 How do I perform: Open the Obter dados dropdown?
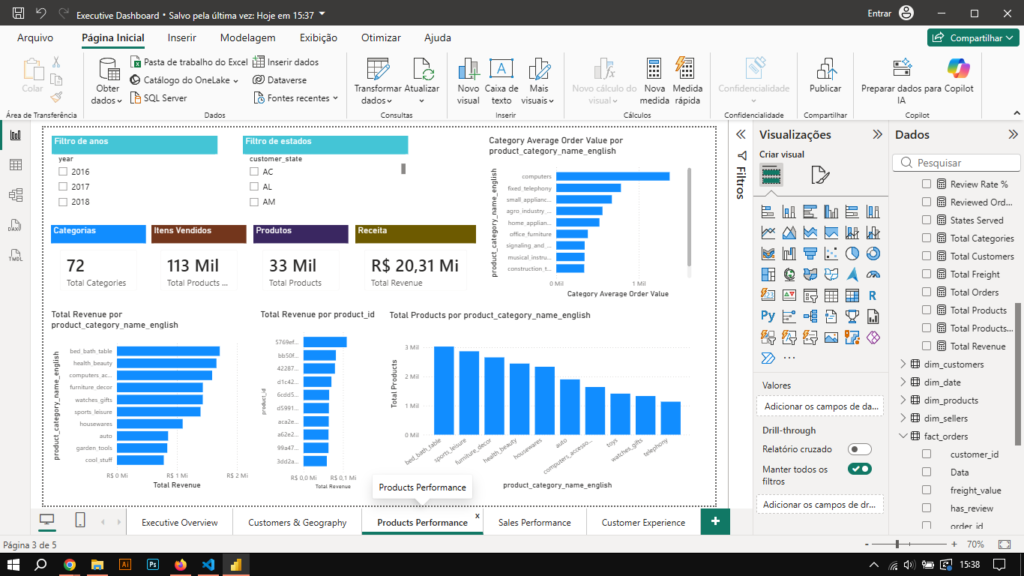tap(107, 82)
